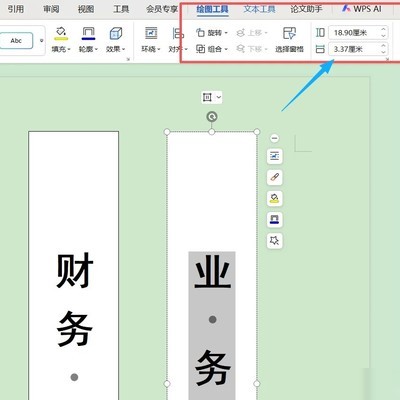Open the 选择窗格 (Selection Pane)
Viewport: 400px width, 400px height.
[289, 40]
